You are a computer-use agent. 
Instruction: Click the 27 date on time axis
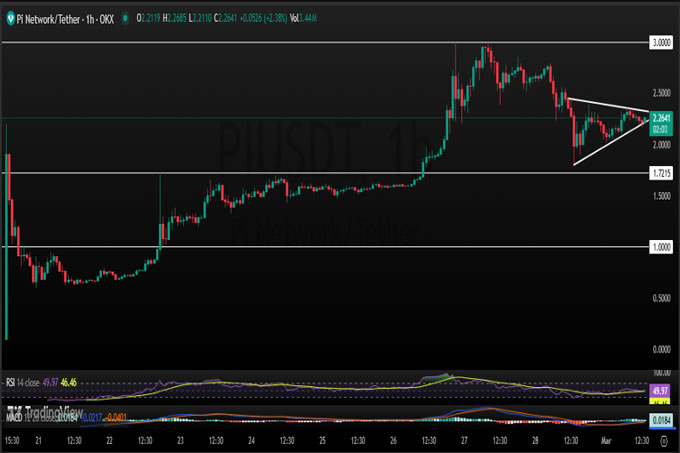pos(466,441)
